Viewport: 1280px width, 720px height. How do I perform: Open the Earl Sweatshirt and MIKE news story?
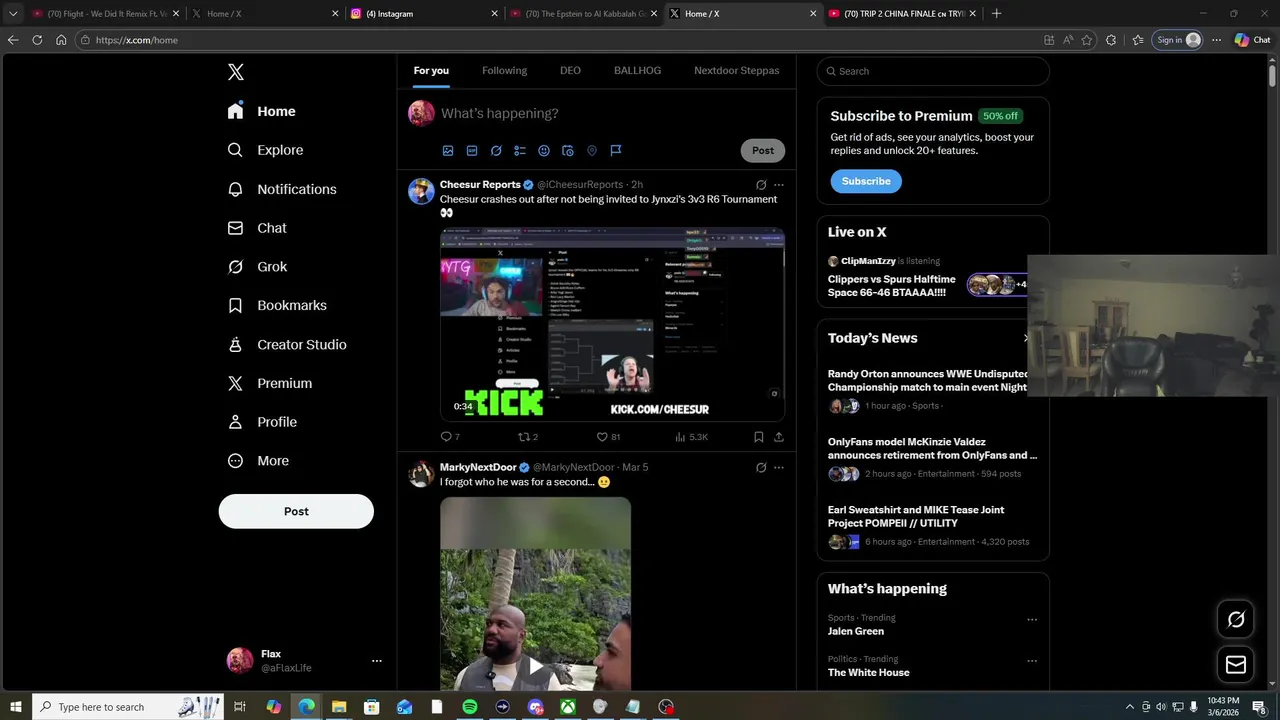pyautogui.click(x=916, y=516)
